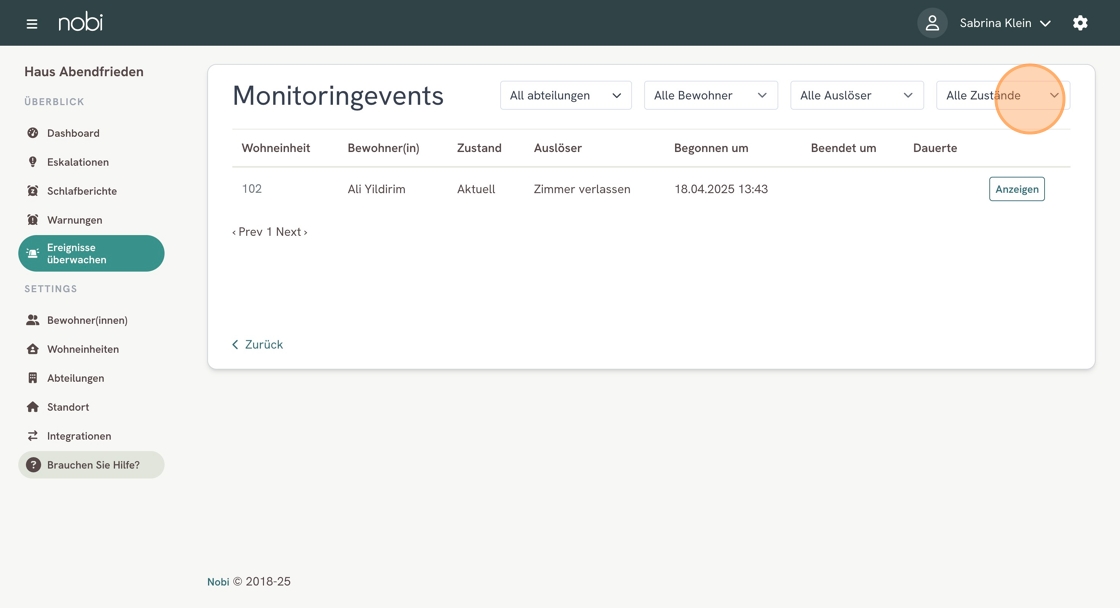Open the settings gear icon
The height and width of the screenshot is (608, 1120).
(1080, 23)
